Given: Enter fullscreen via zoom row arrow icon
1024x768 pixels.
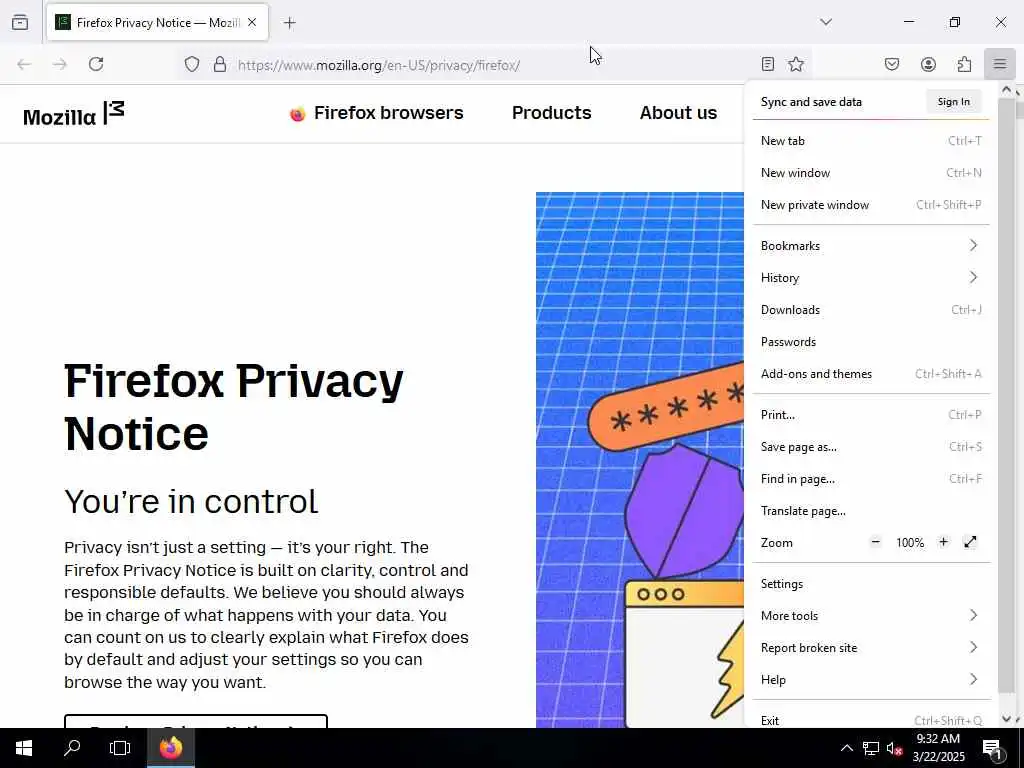Looking at the screenshot, I should click(x=970, y=542).
